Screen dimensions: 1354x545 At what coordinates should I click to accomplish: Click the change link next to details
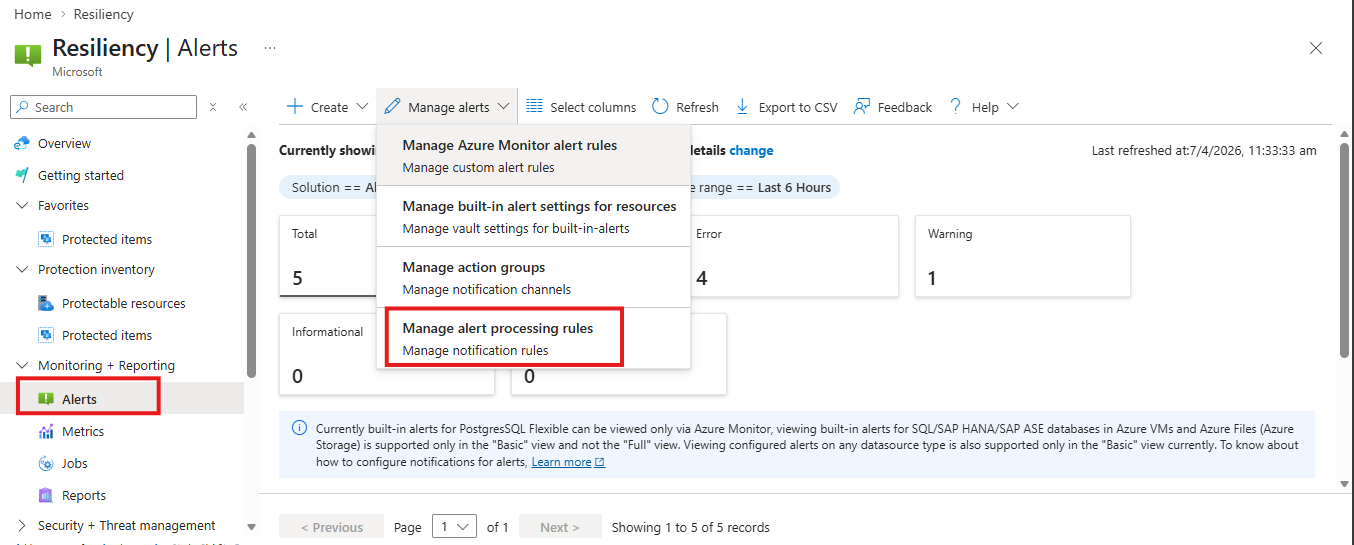(x=751, y=150)
